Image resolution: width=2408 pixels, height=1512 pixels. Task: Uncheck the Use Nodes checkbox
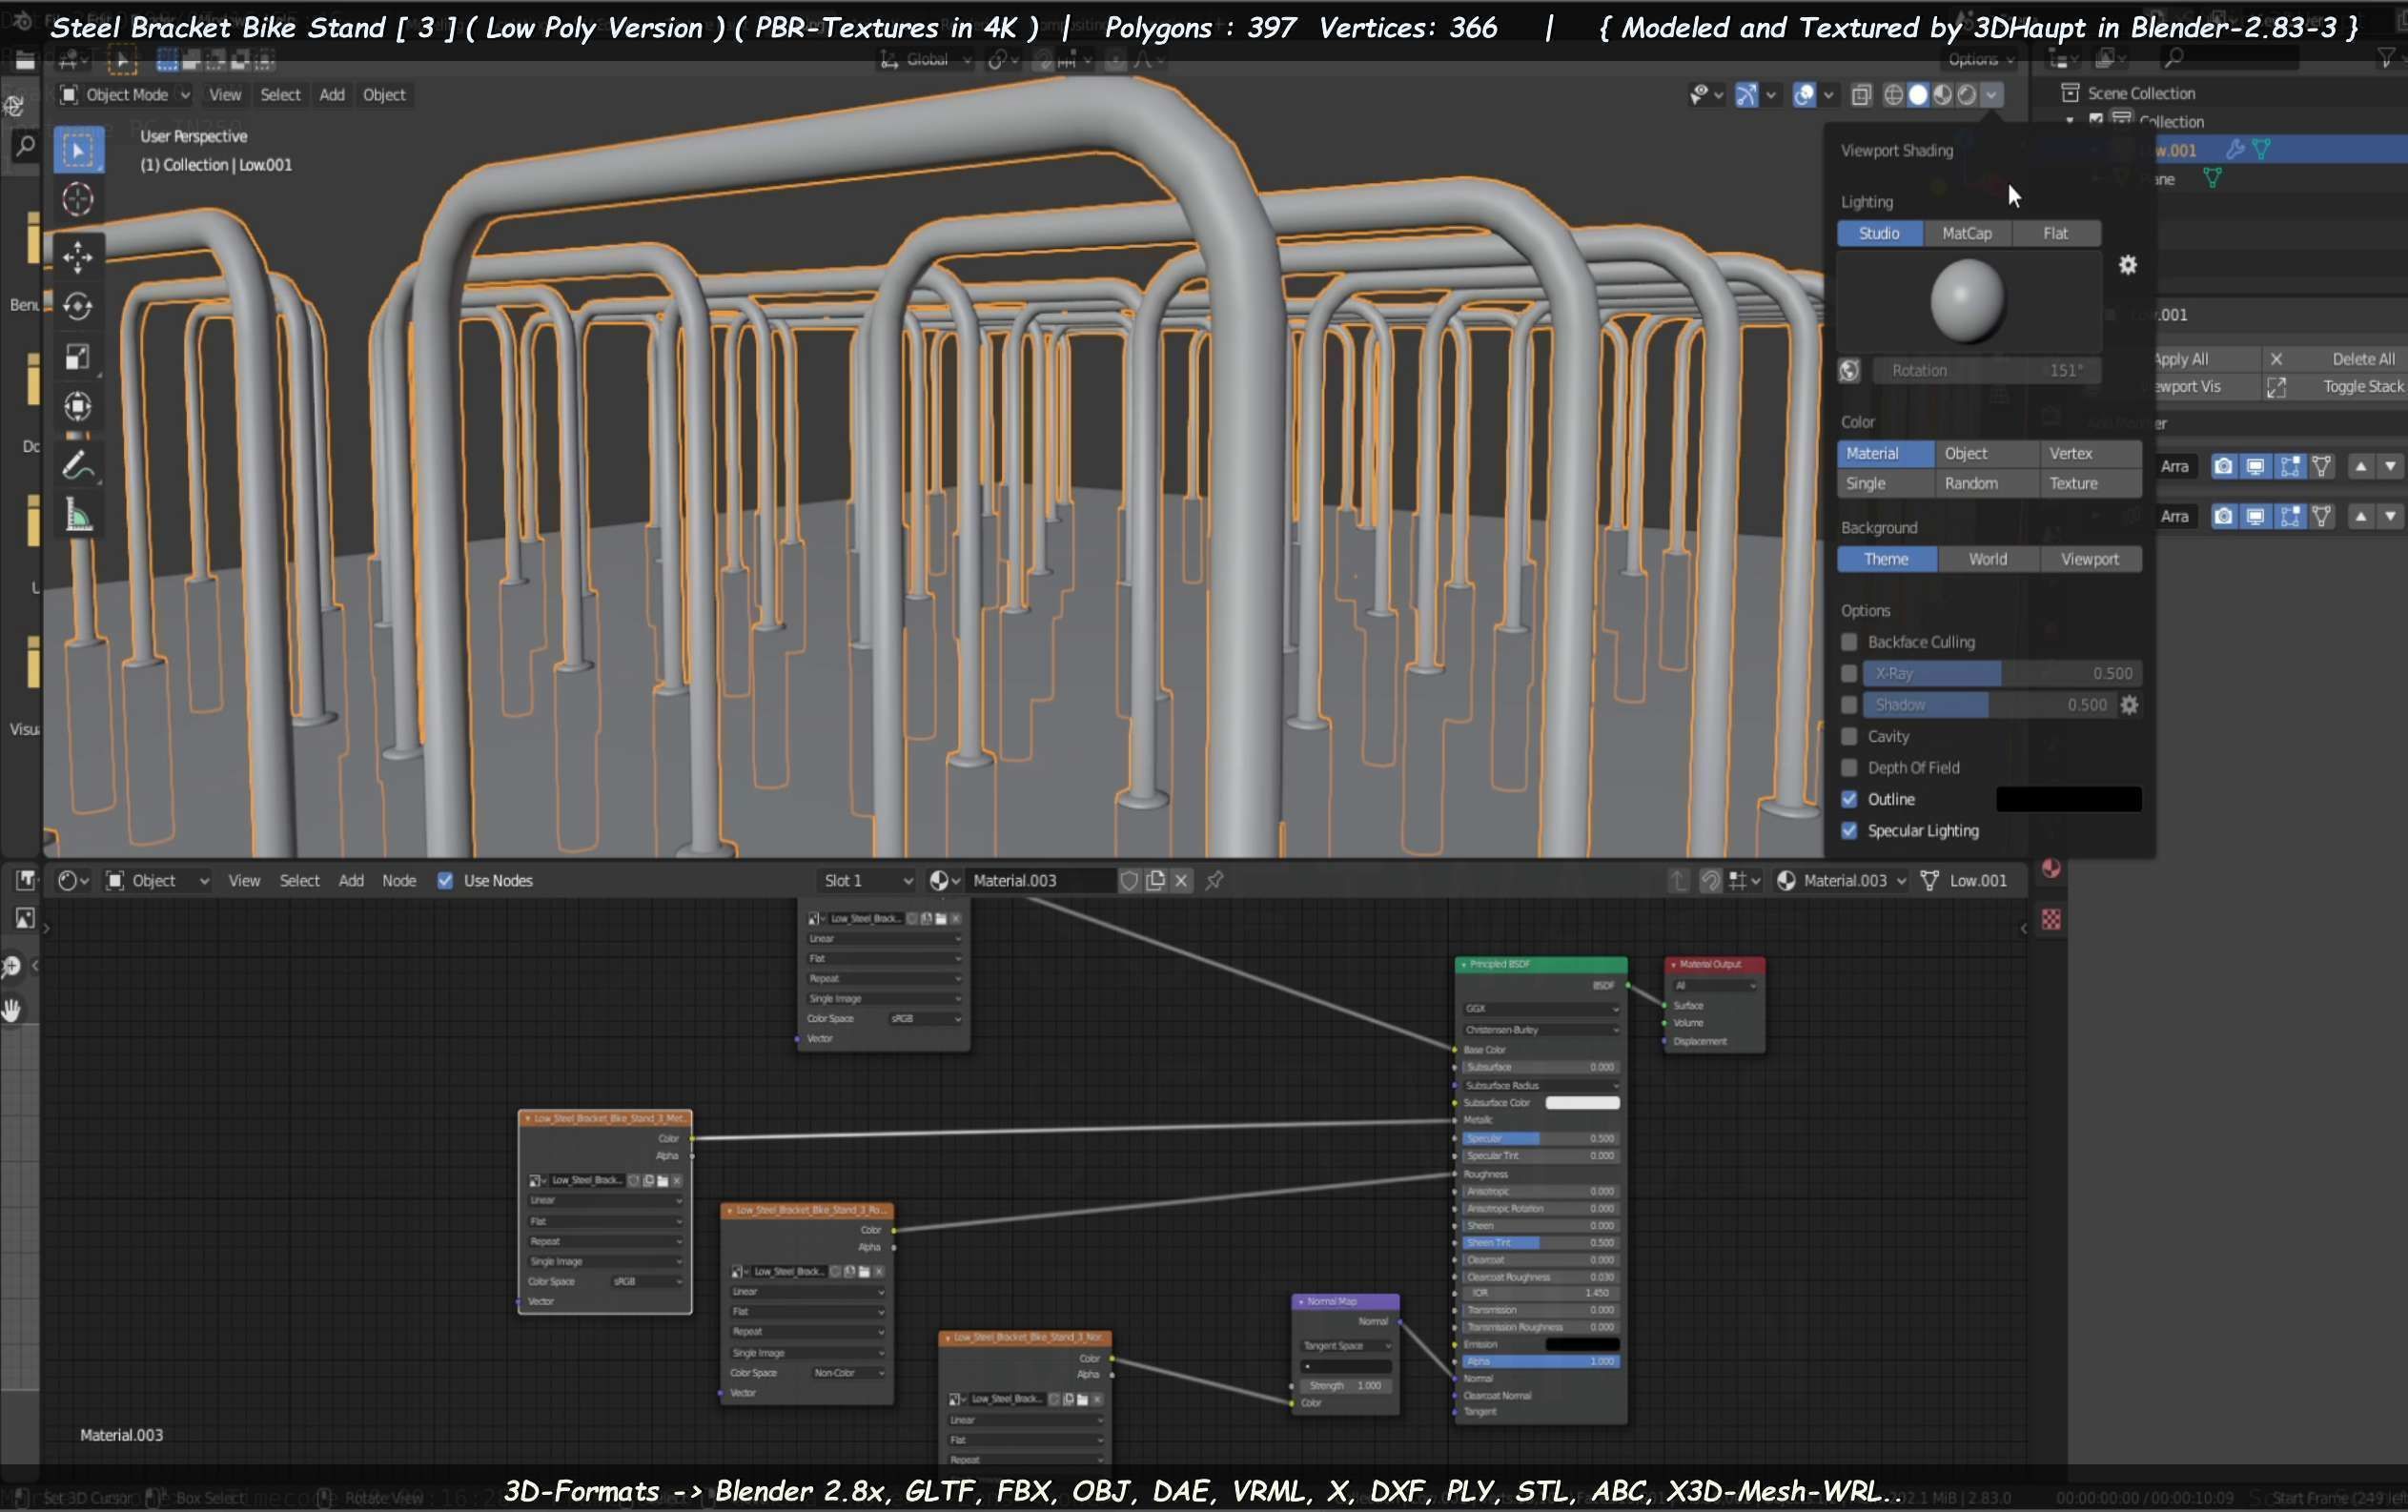pyautogui.click(x=445, y=881)
